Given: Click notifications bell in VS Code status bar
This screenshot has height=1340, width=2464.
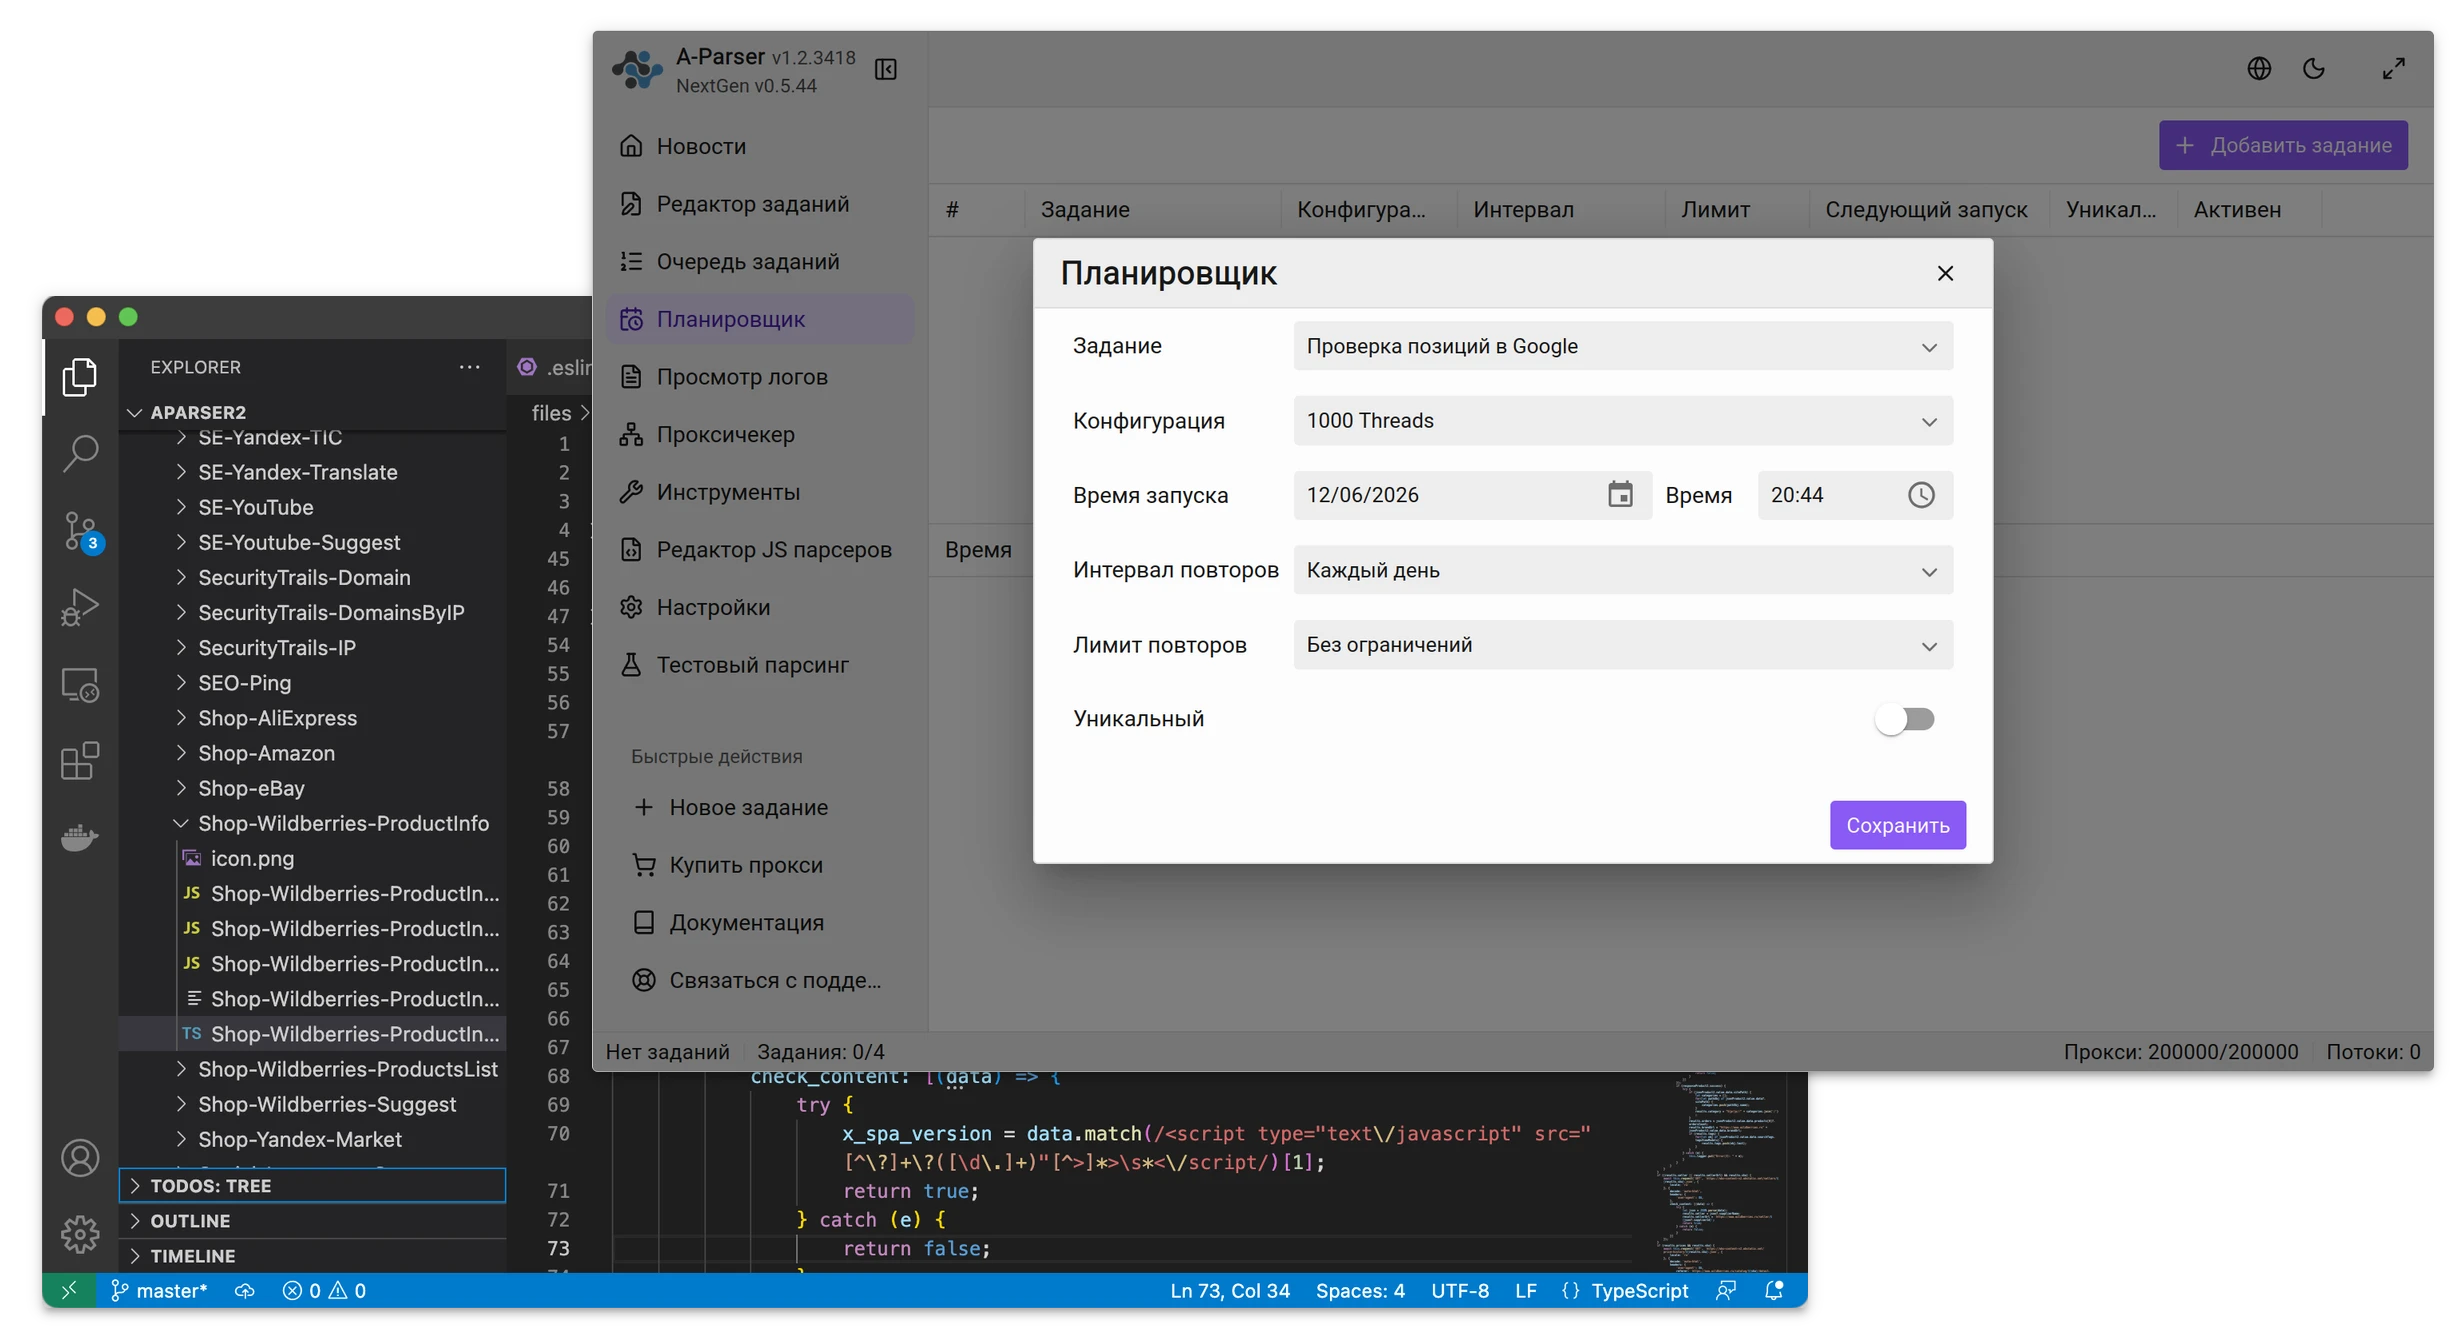Looking at the screenshot, I should click(x=1774, y=1291).
